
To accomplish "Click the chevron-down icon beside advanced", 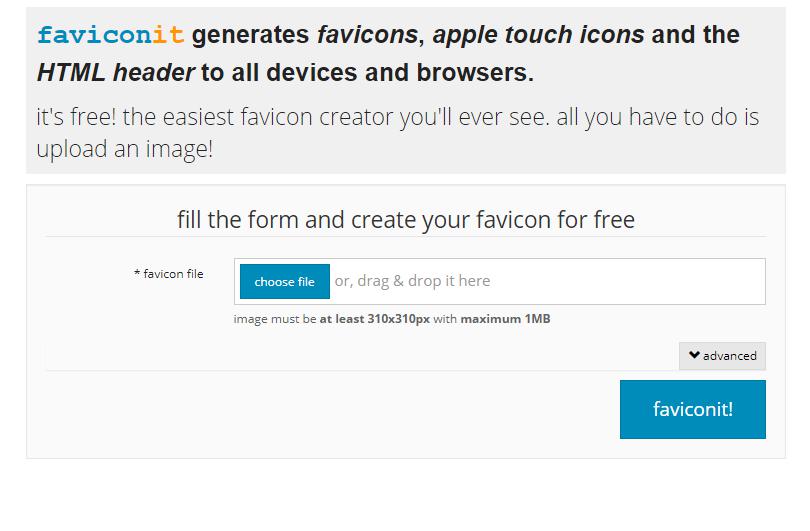I will pyautogui.click(x=694, y=355).
